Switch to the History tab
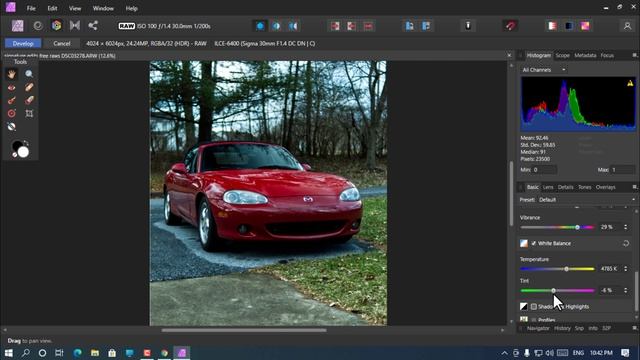Image resolution: width=640 pixels, height=360 pixels. point(562,328)
